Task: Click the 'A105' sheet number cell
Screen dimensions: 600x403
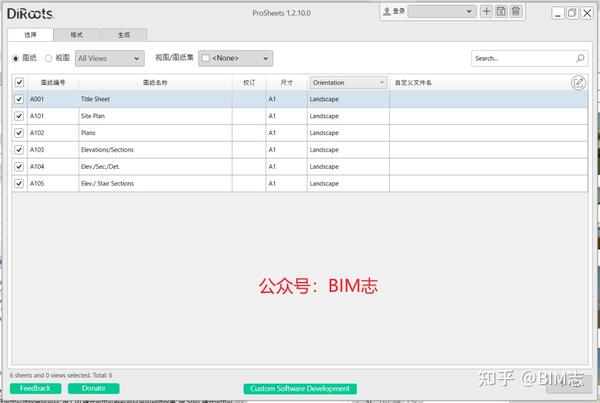Action: [x=53, y=183]
